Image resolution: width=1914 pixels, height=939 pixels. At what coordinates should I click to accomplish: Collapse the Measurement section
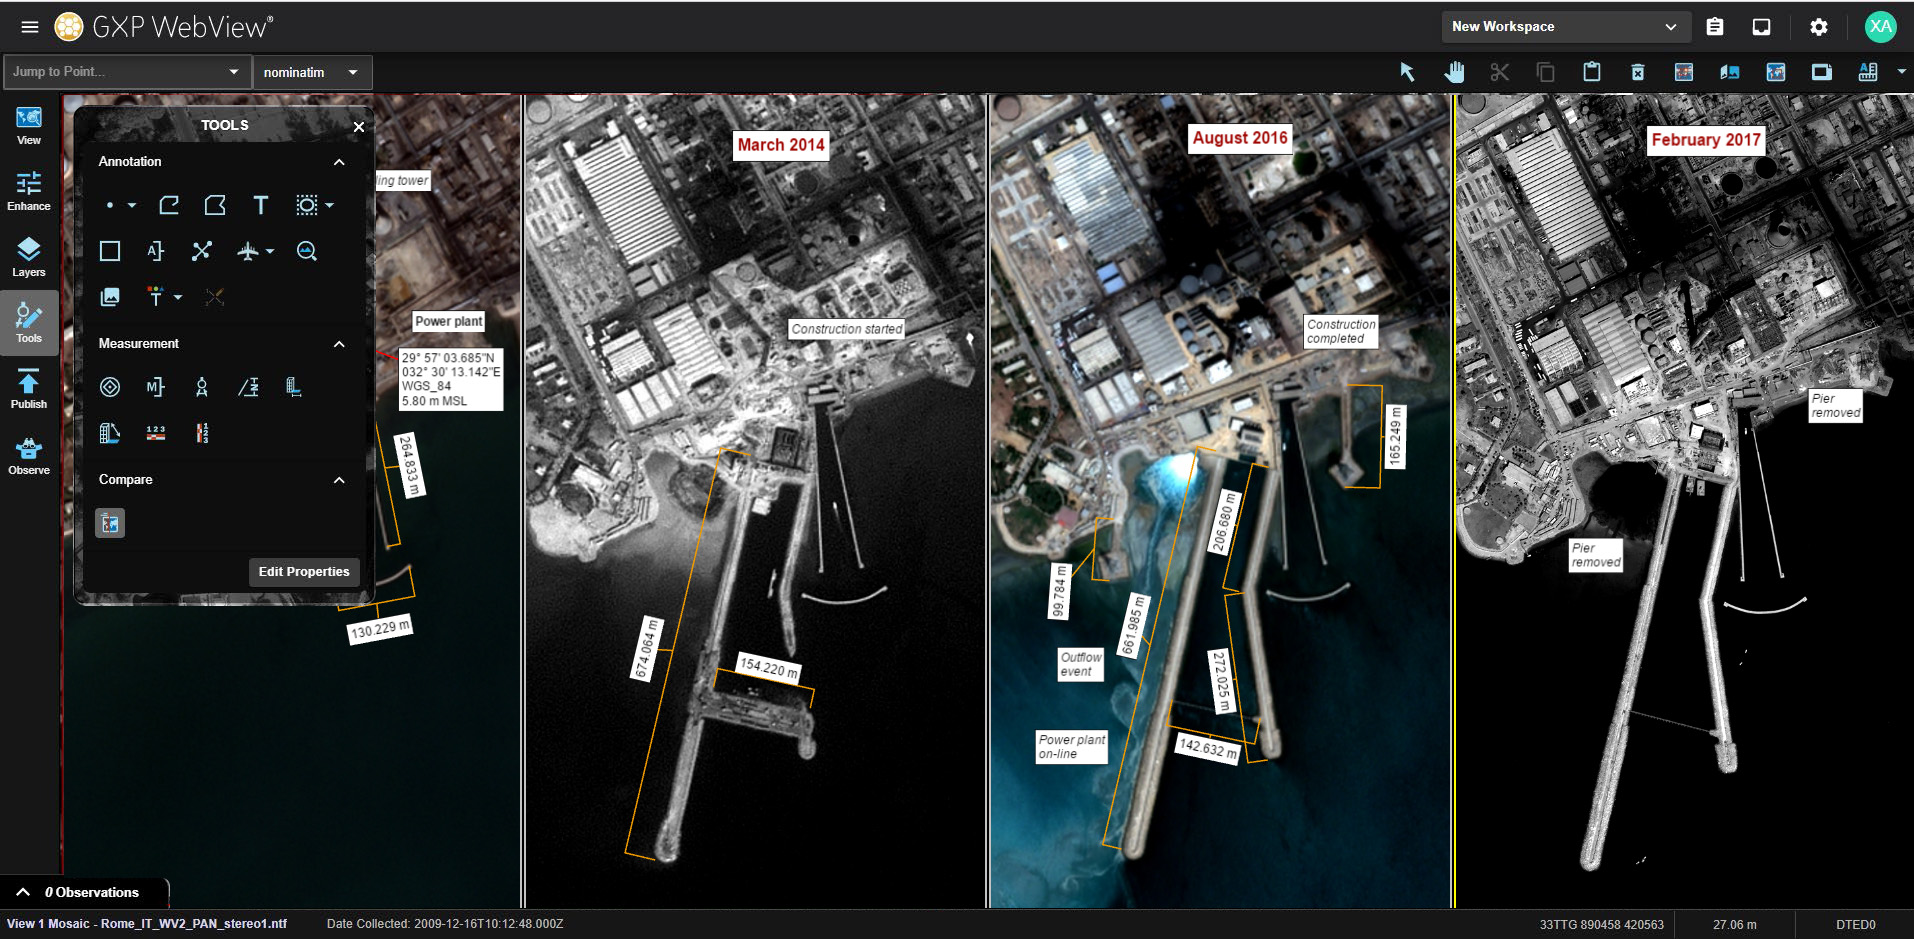click(339, 344)
